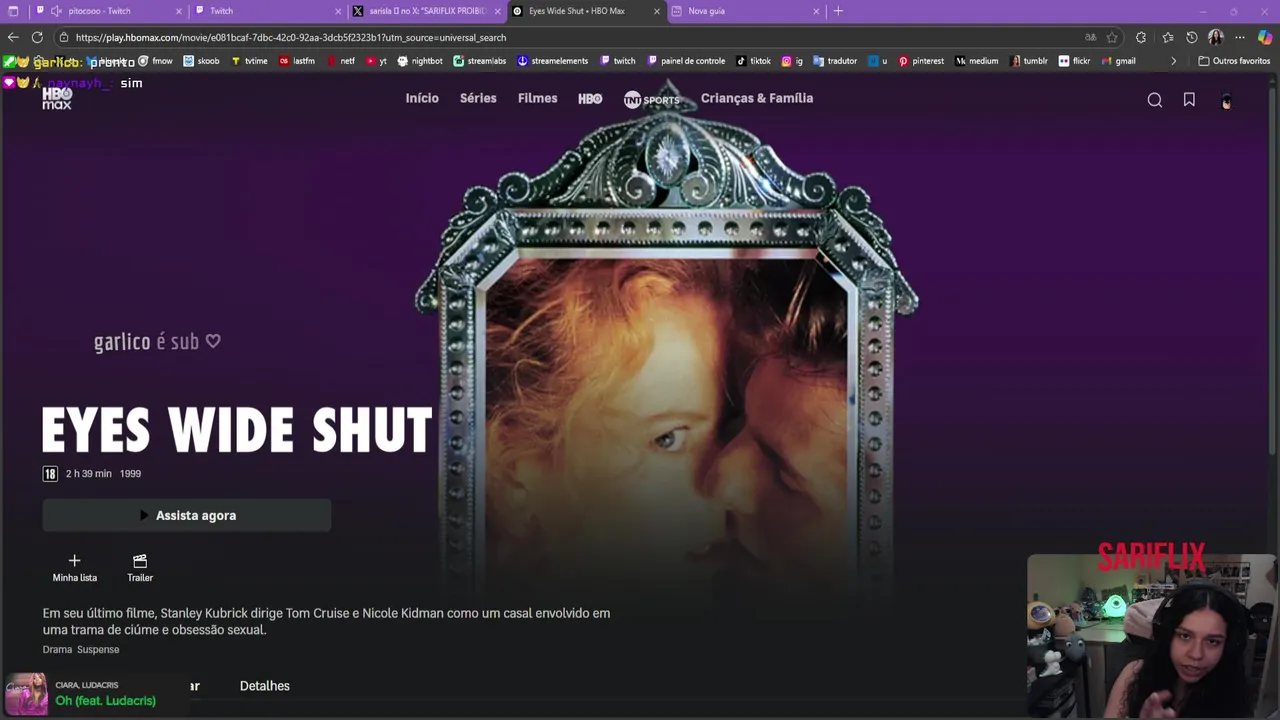The width and height of the screenshot is (1280, 720).
Task: Switch to the SARIFLIX X tab
Action: tap(426, 11)
